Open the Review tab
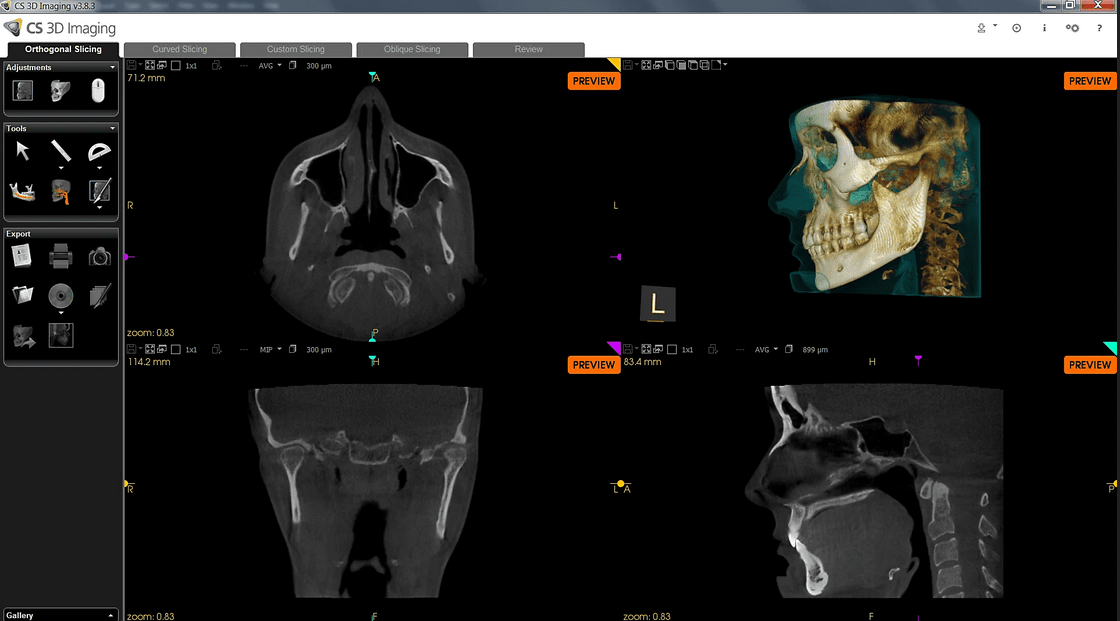 click(528, 48)
